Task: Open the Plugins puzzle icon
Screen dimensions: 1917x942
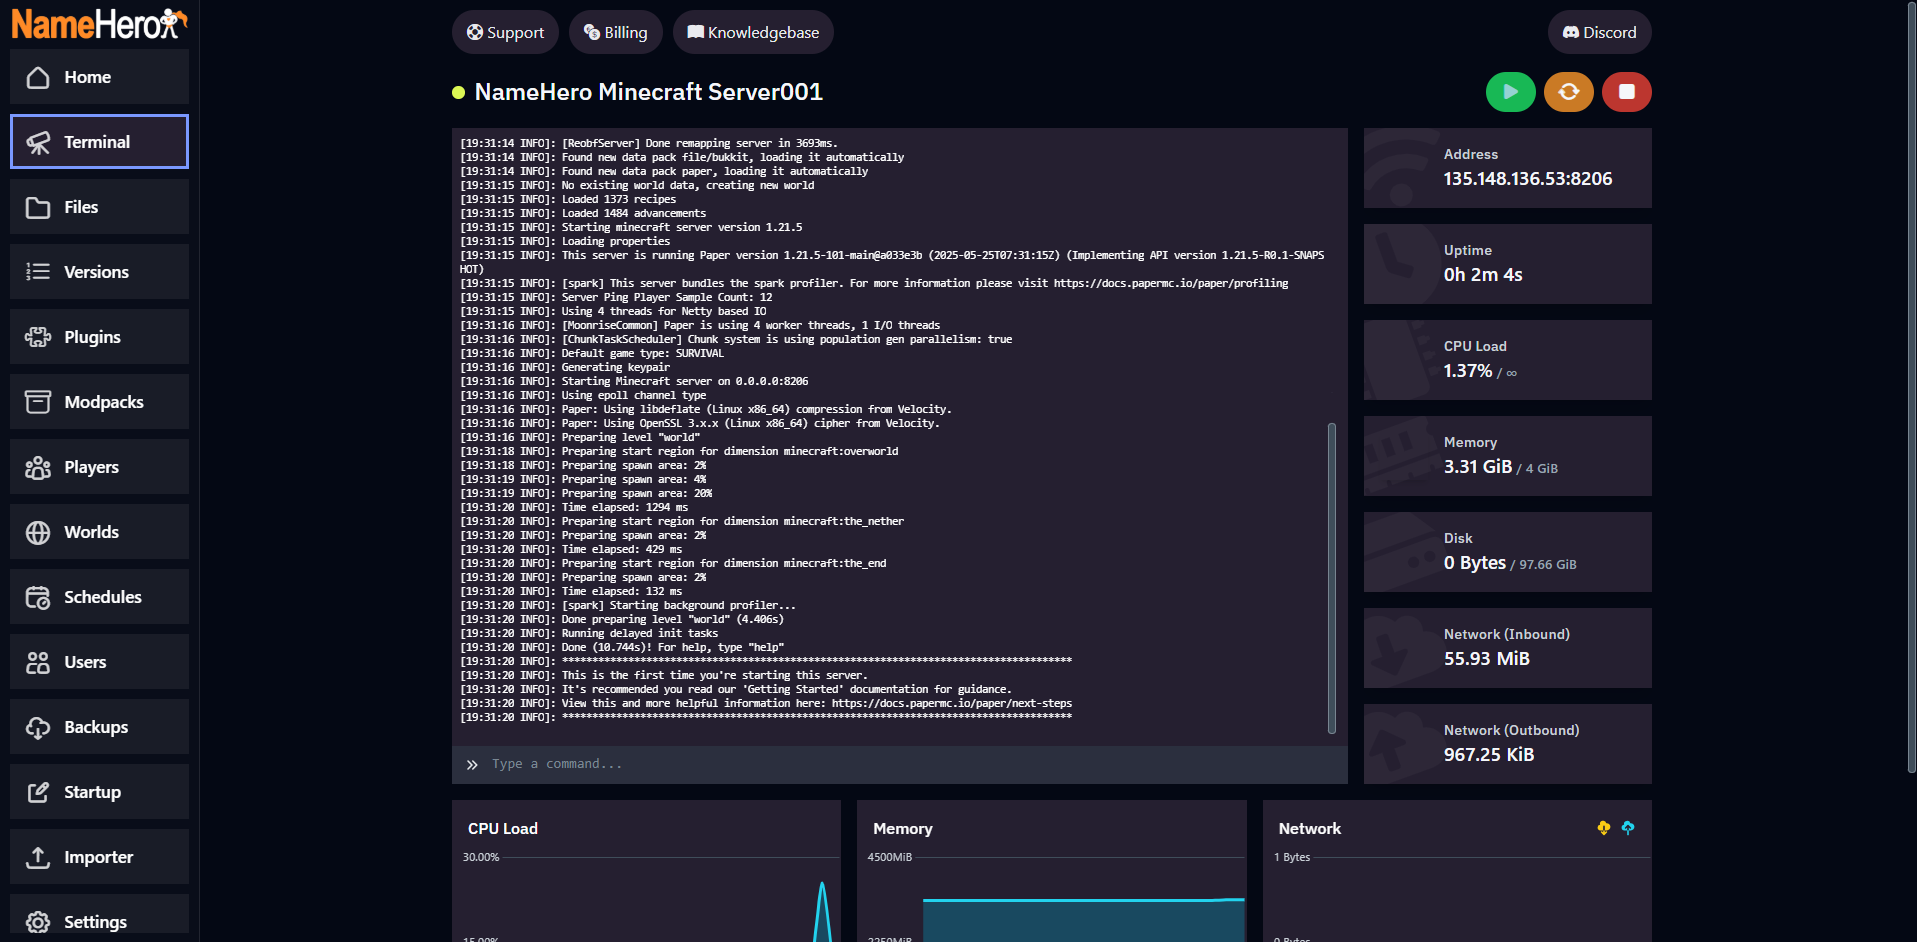Action: (x=38, y=337)
